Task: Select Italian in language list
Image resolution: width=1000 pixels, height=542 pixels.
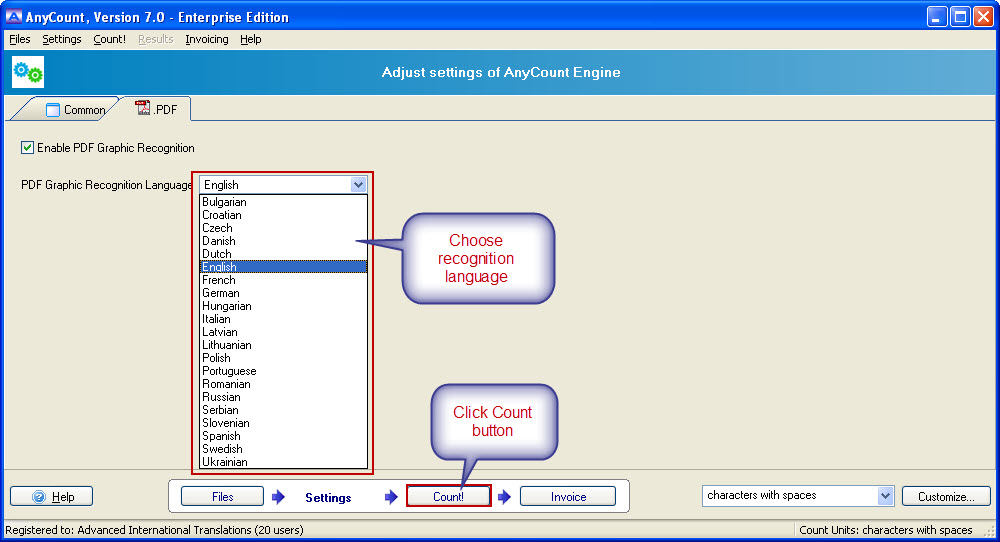Action: coord(284,319)
